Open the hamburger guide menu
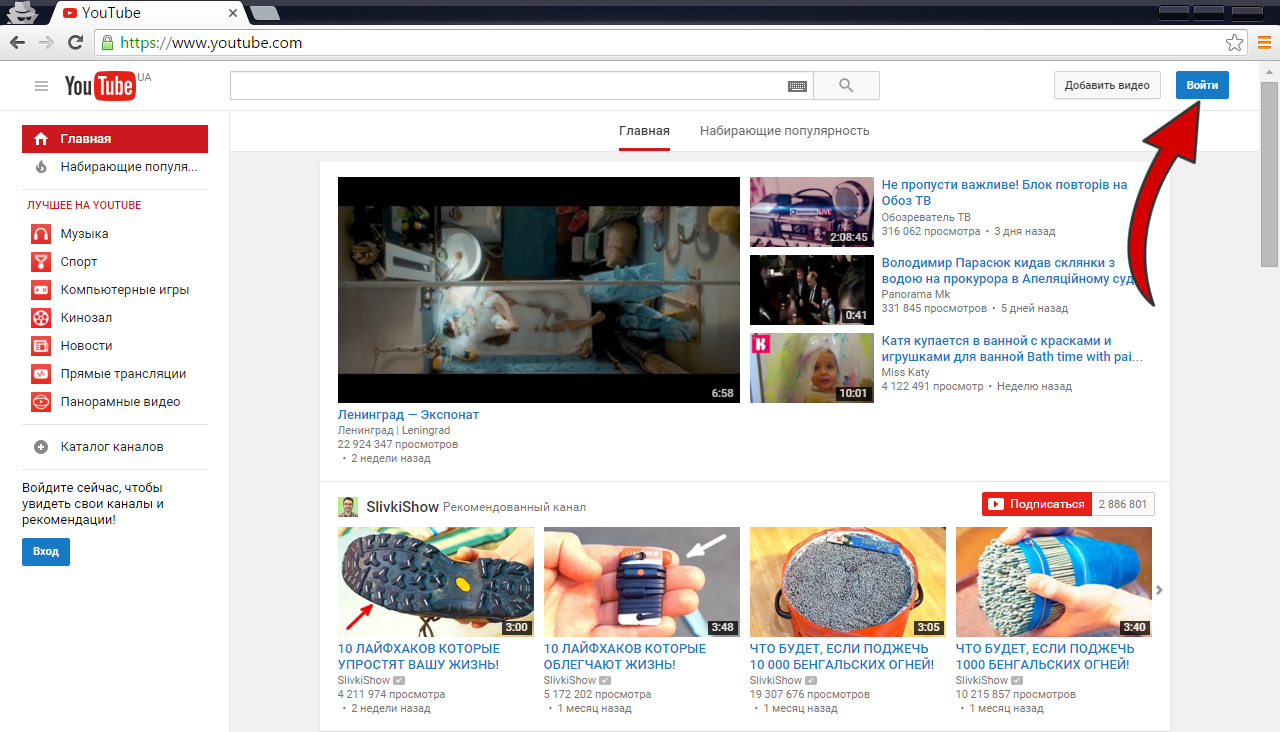 41,86
